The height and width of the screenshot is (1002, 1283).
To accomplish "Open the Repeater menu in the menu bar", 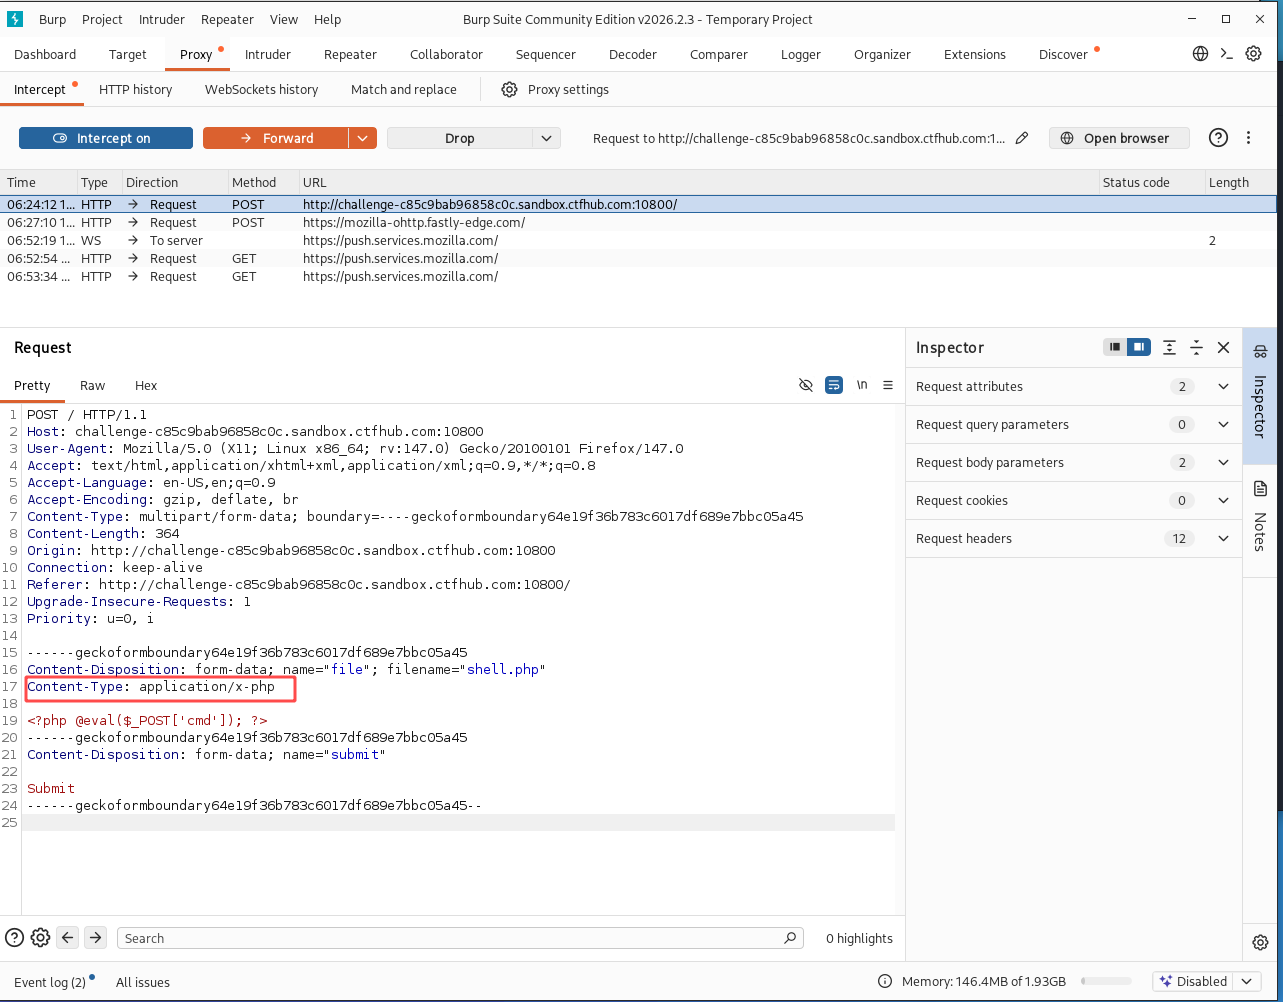I will pyautogui.click(x=228, y=19).
